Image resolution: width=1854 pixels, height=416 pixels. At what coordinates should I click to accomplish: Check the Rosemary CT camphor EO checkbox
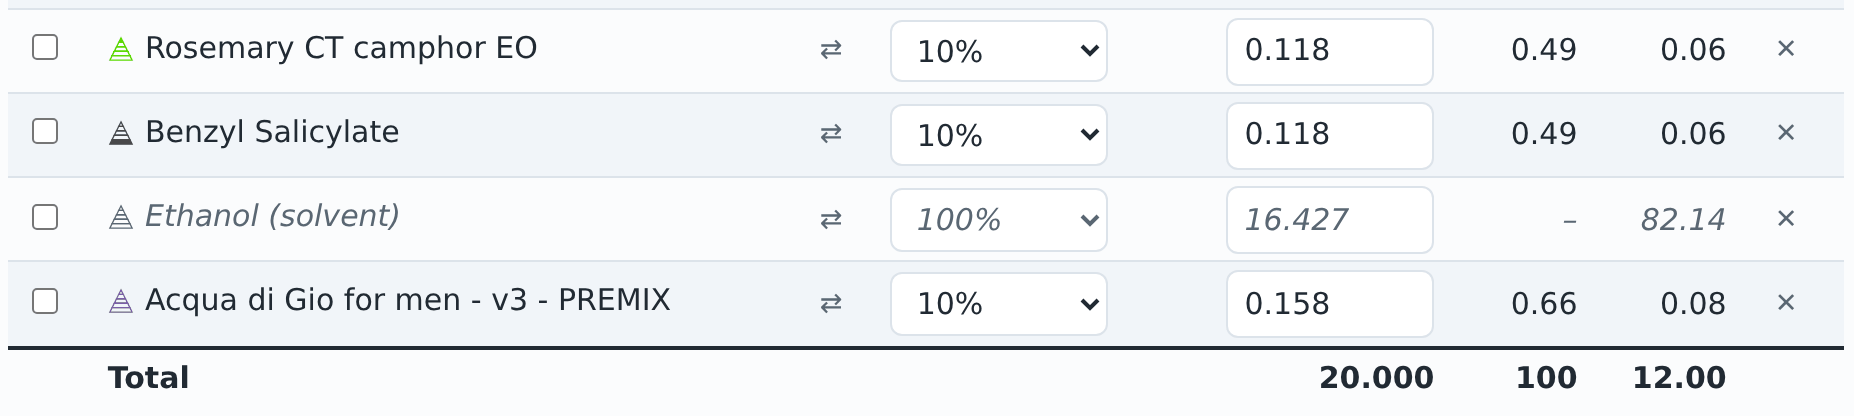pyautogui.click(x=45, y=47)
